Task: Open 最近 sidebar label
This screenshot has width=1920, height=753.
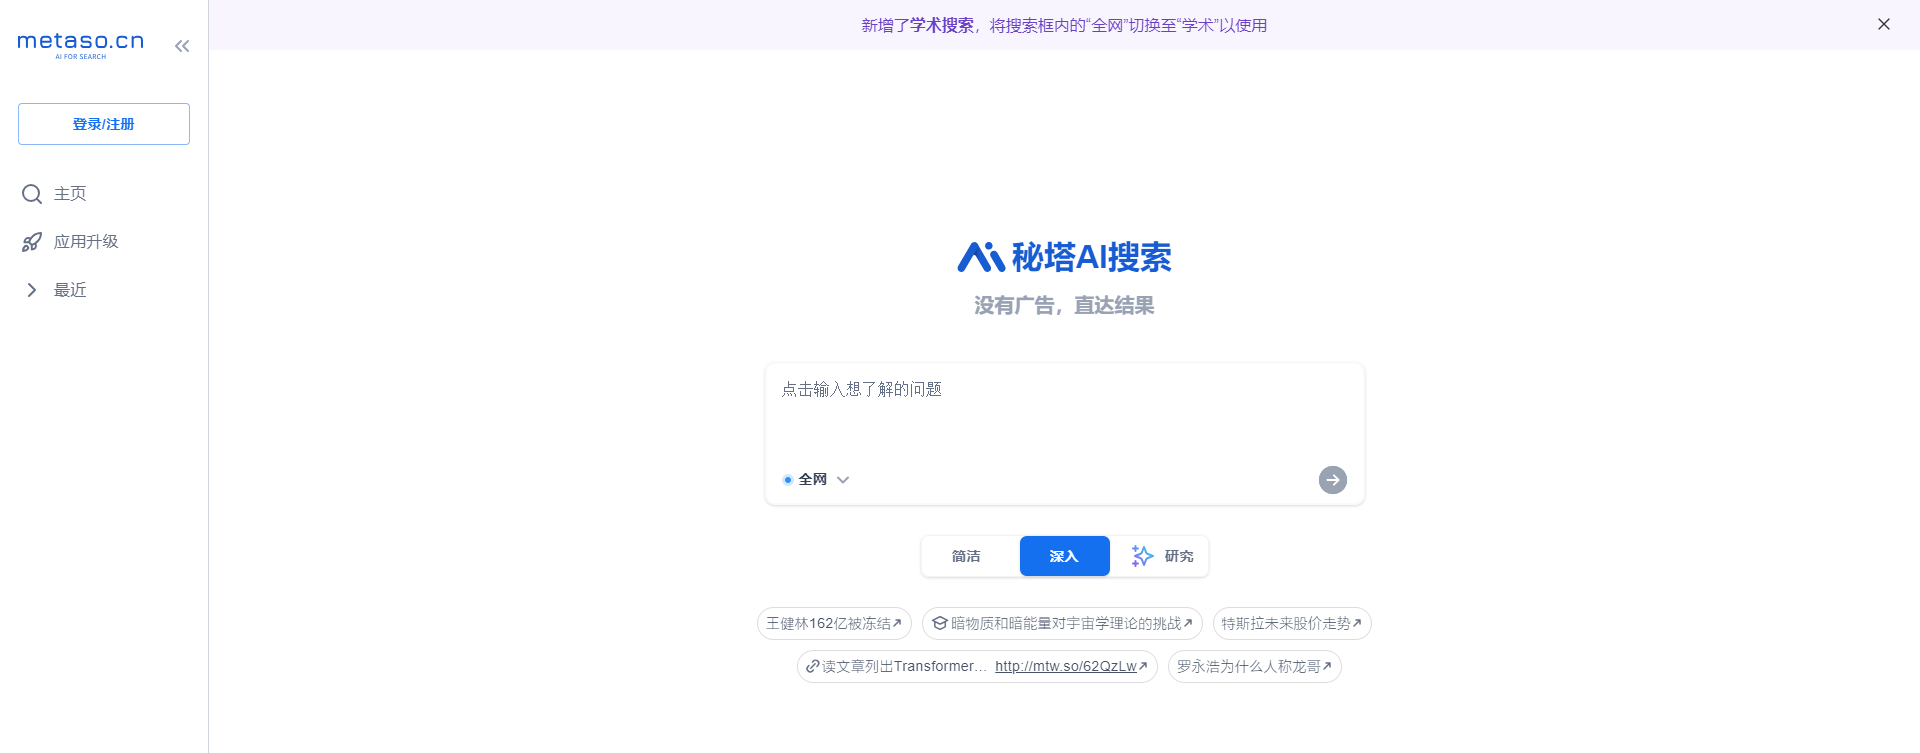Action: click(70, 290)
